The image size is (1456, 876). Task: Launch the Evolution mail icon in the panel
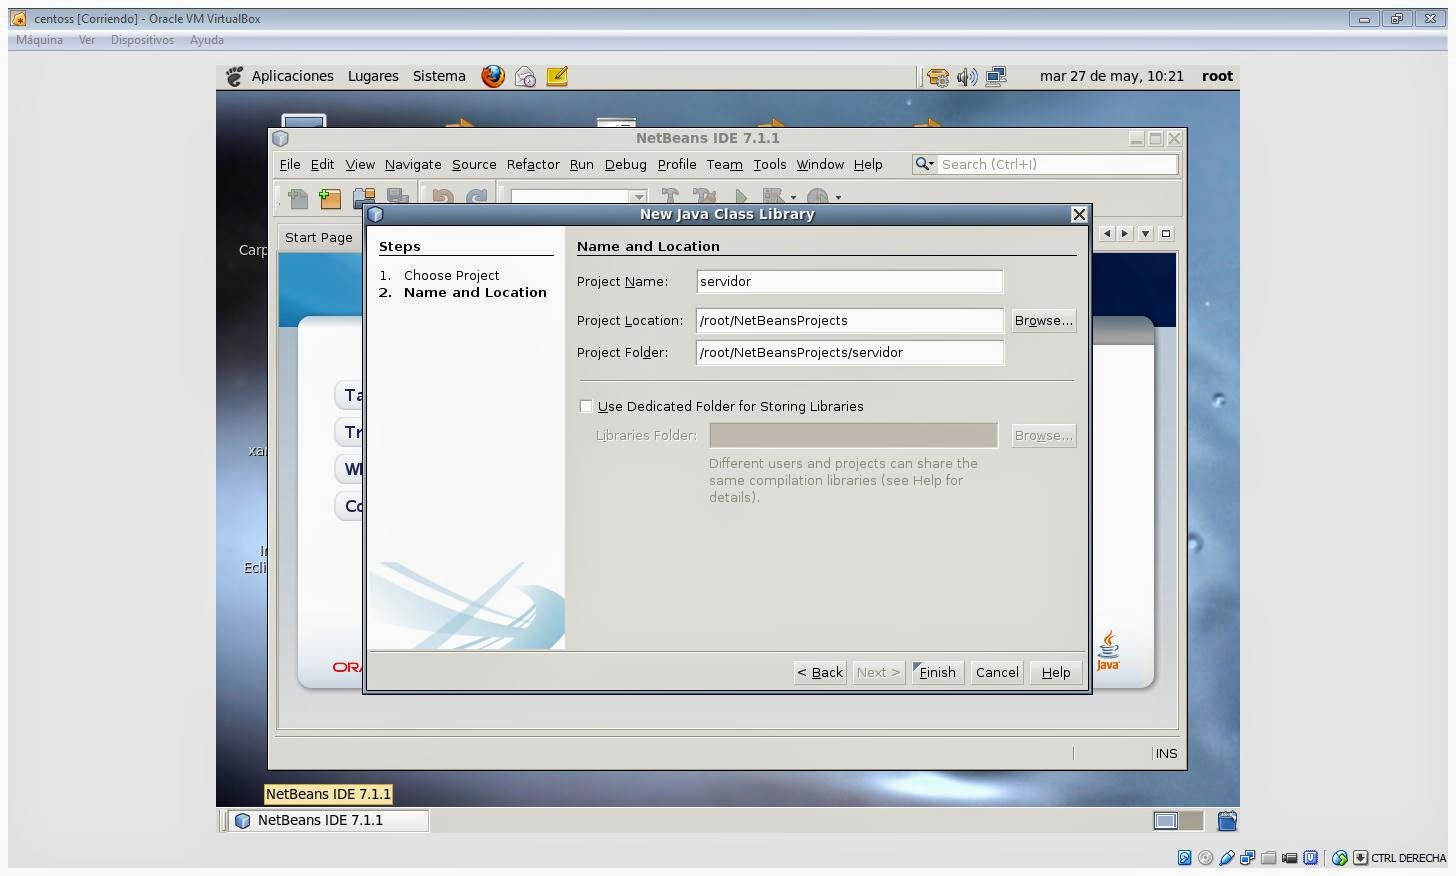pos(525,76)
